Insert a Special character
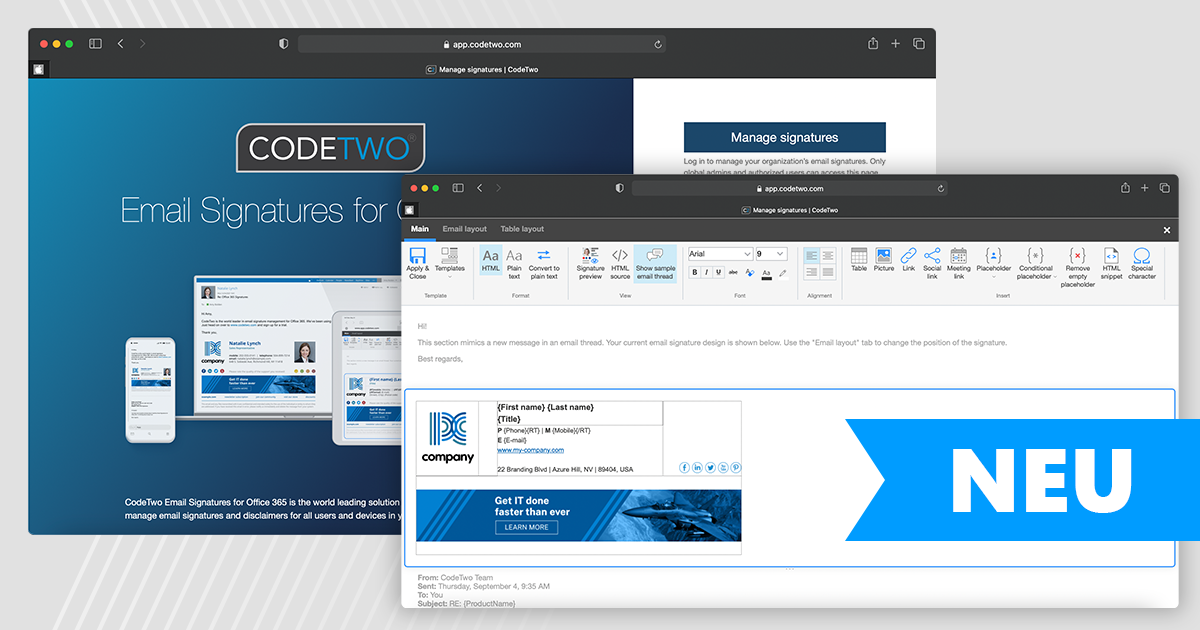 click(x=1142, y=258)
